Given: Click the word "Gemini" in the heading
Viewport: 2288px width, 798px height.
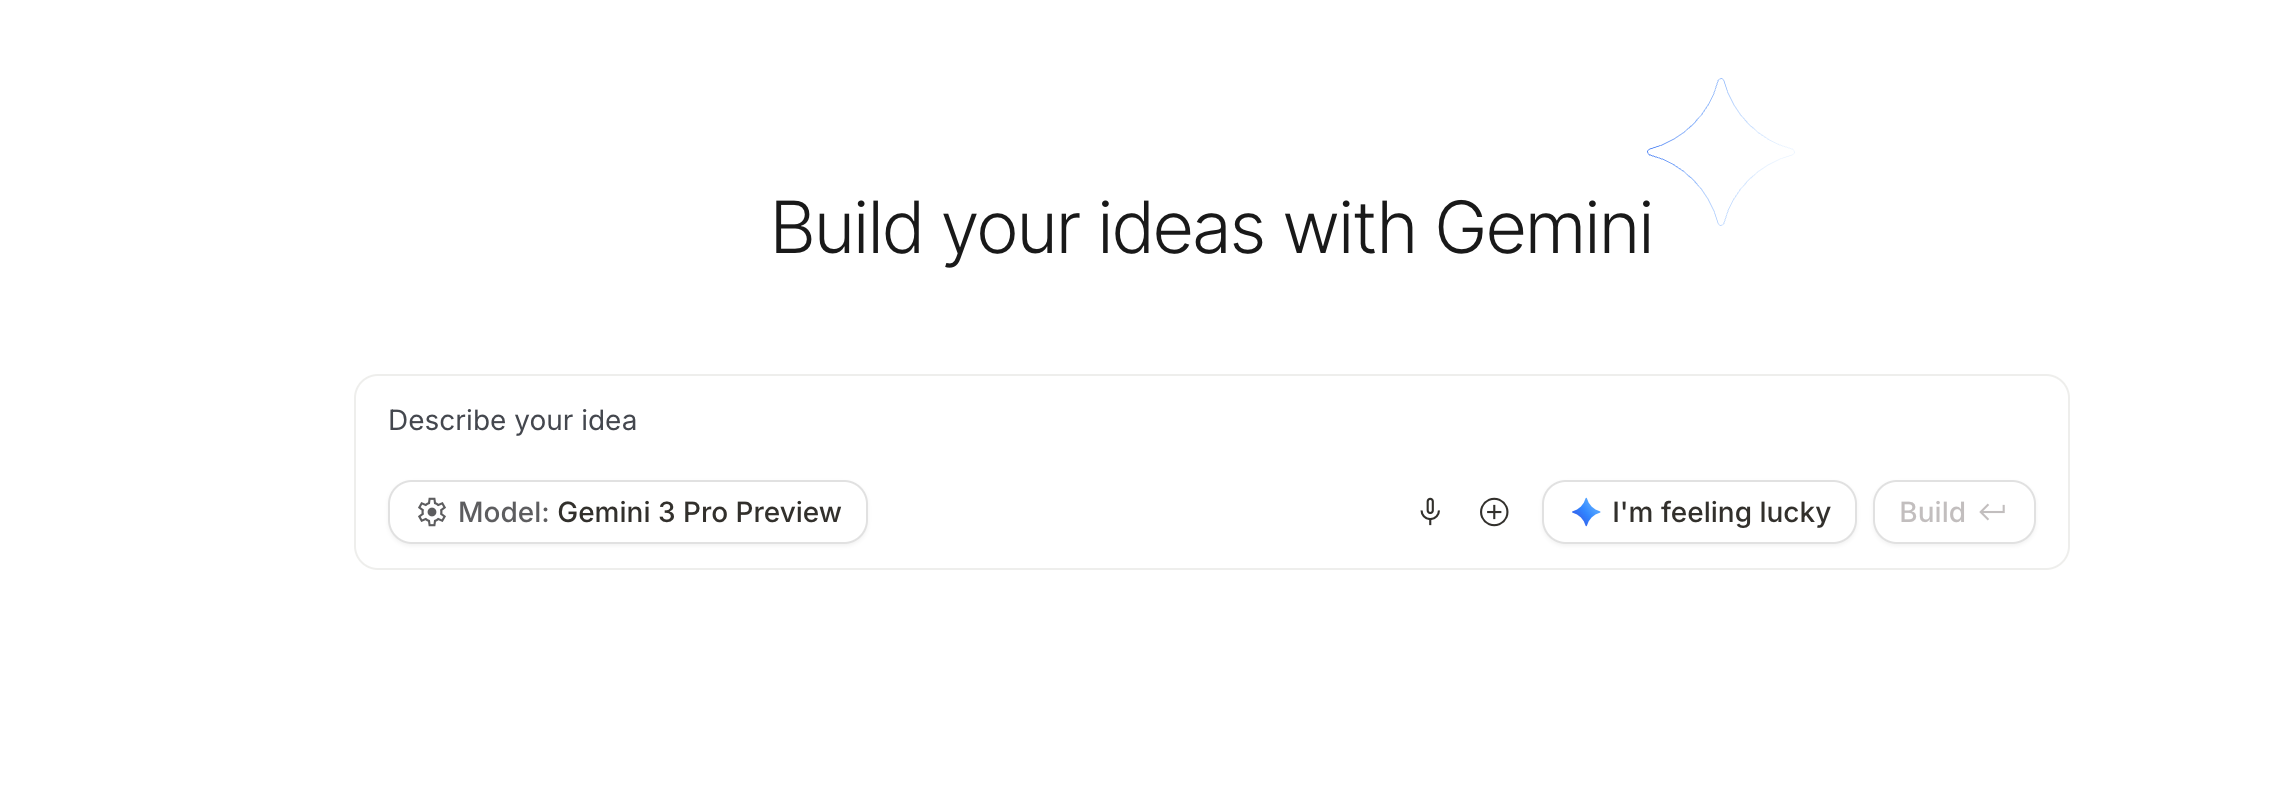Looking at the screenshot, I should (1543, 229).
